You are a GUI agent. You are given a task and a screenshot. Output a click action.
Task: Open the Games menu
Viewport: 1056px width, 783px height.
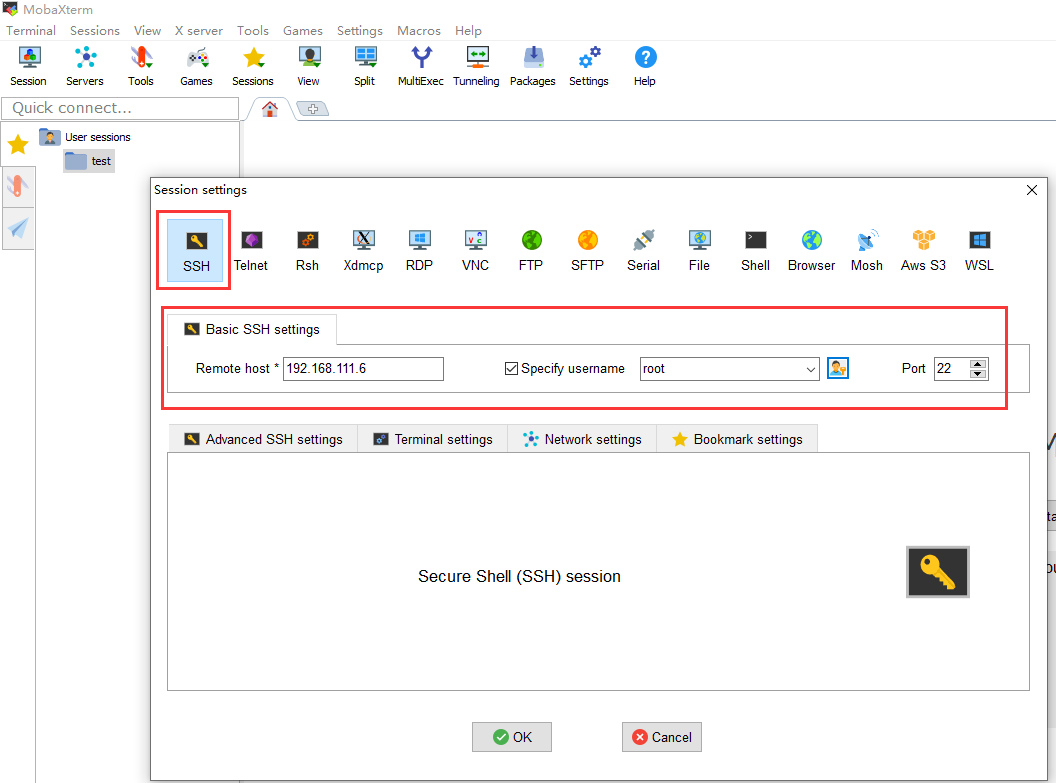303,30
